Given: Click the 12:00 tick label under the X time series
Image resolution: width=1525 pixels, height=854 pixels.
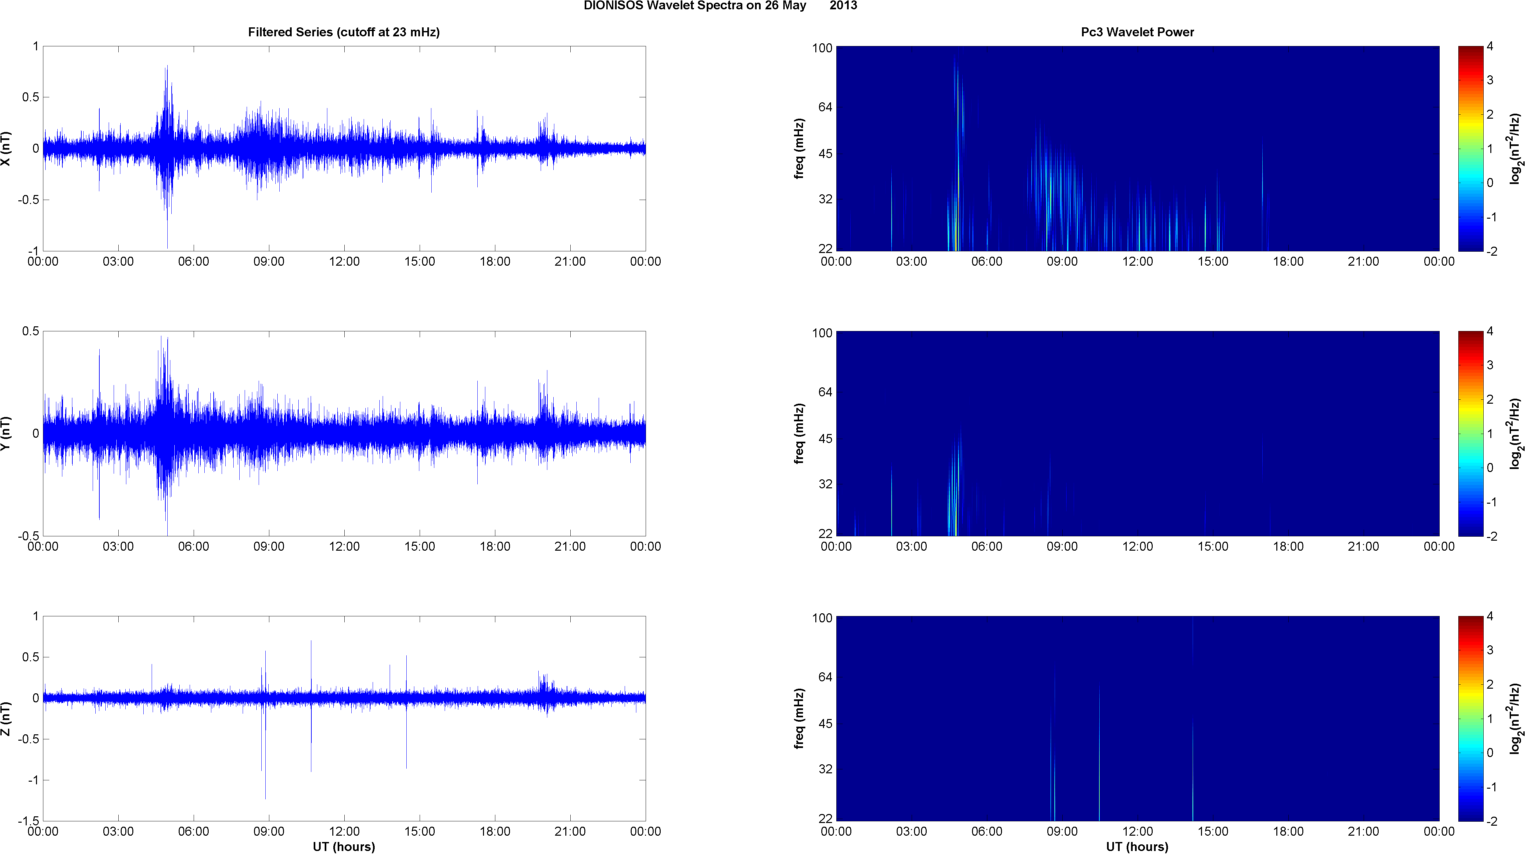Looking at the screenshot, I should click(x=344, y=262).
